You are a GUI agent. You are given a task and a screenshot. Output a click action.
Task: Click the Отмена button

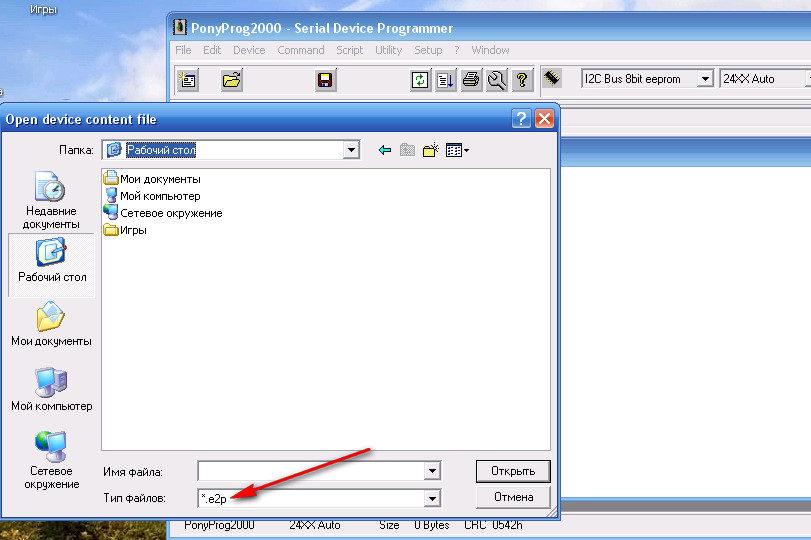(513, 497)
